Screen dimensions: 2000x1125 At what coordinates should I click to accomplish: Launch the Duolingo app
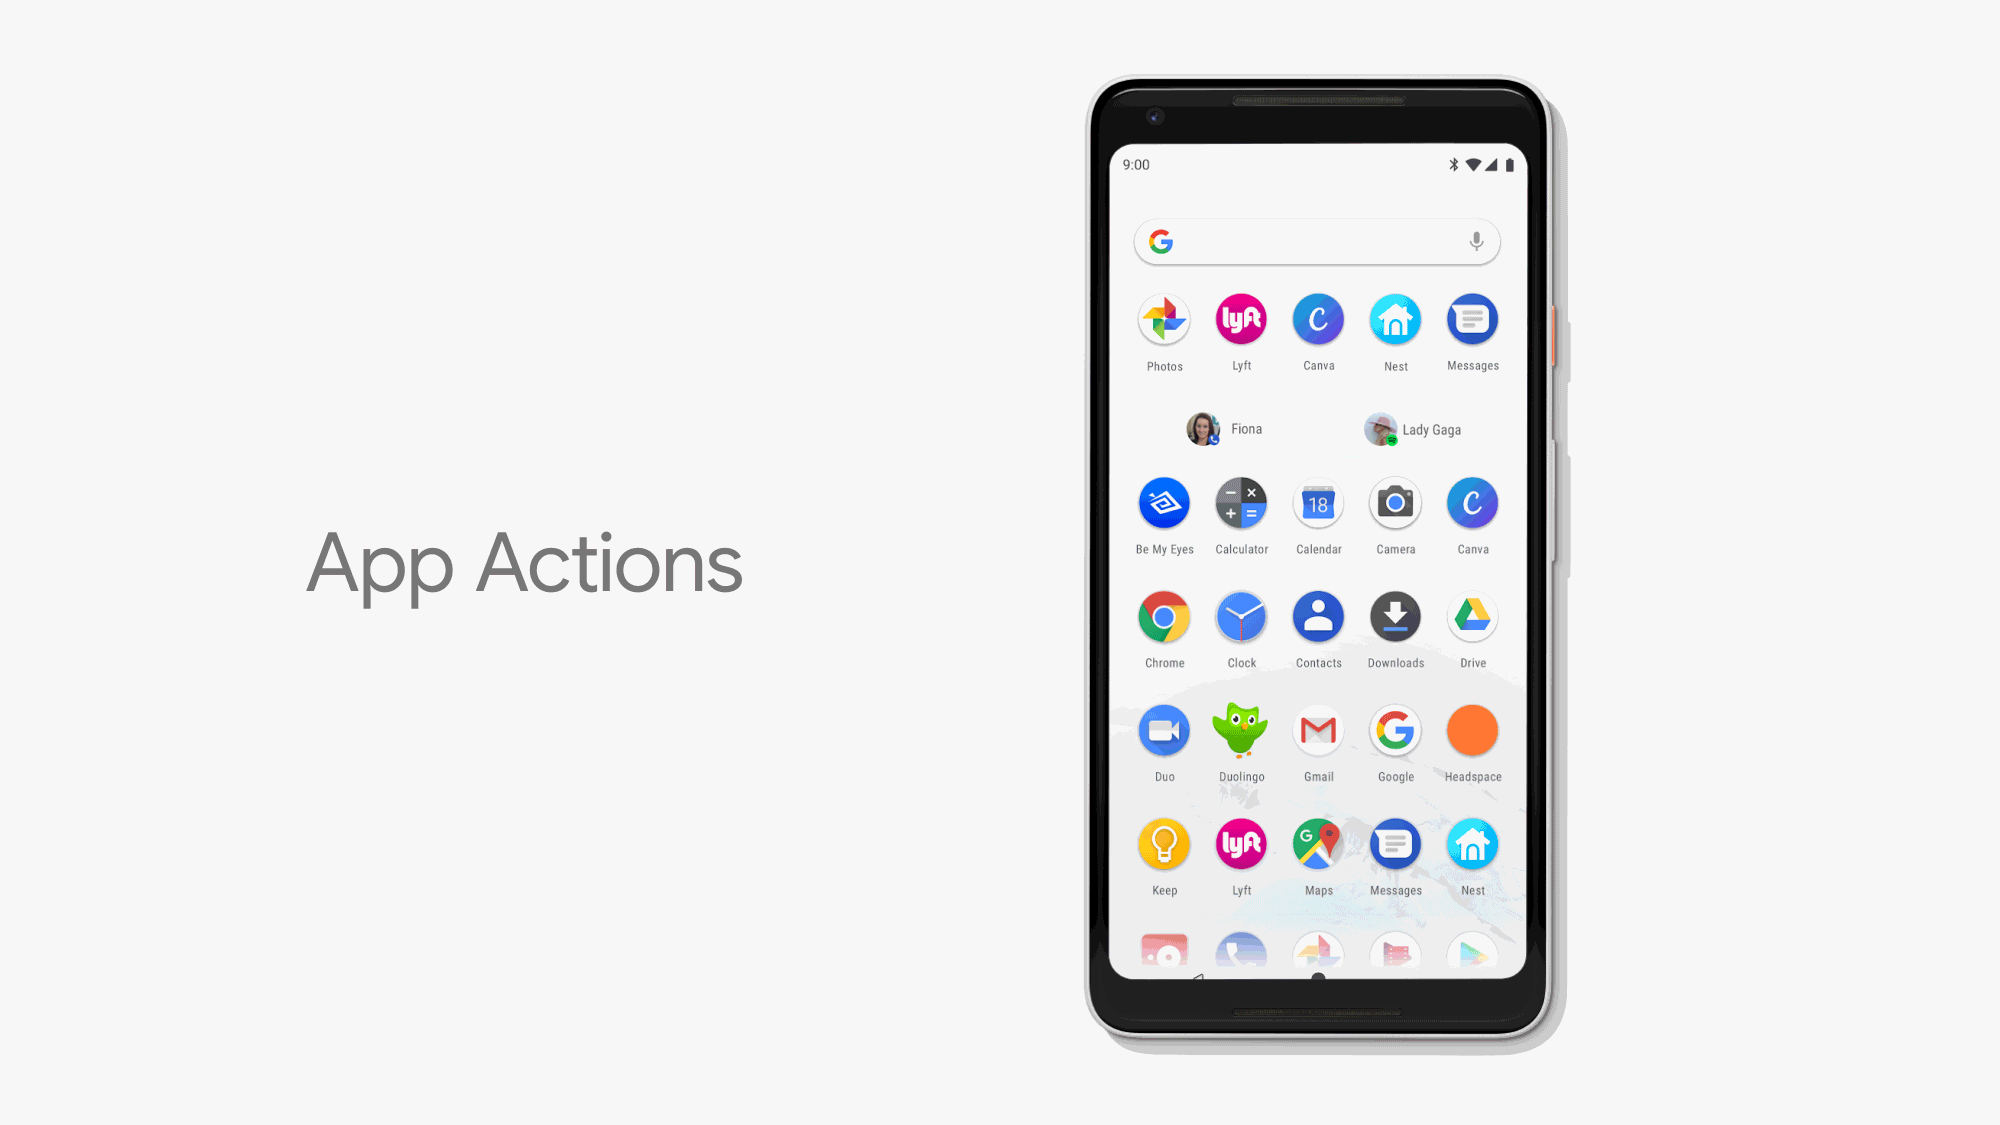tap(1242, 729)
